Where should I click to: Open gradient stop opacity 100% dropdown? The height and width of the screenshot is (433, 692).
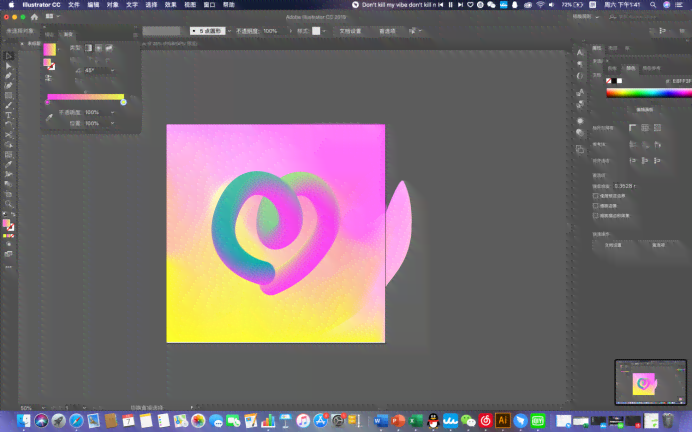coord(113,113)
